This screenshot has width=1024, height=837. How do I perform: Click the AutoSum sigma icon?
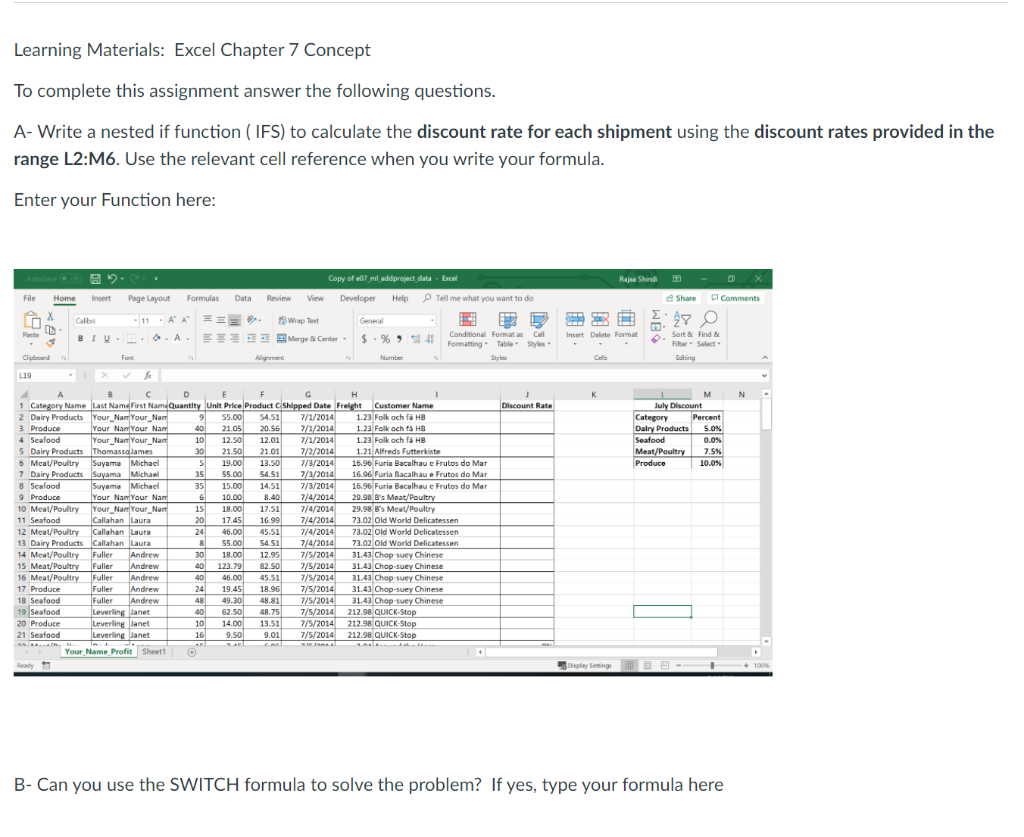[x=656, y=315]
